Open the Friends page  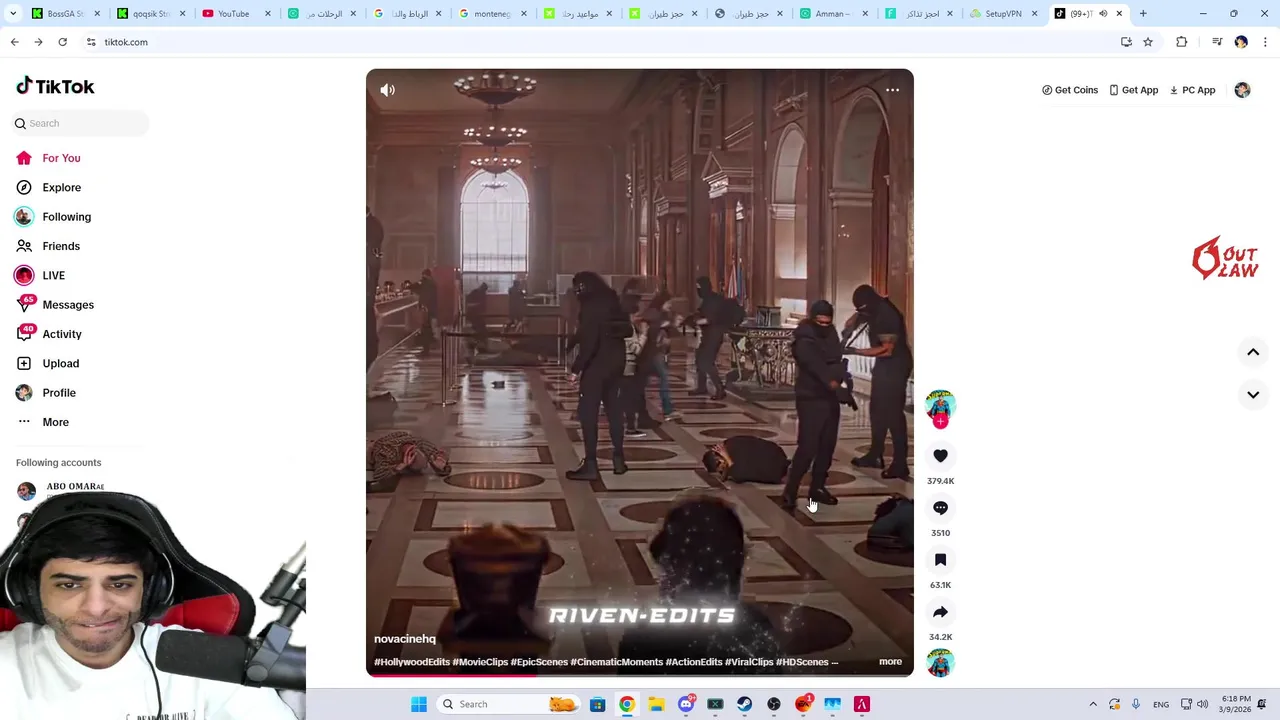pos(60,246)
